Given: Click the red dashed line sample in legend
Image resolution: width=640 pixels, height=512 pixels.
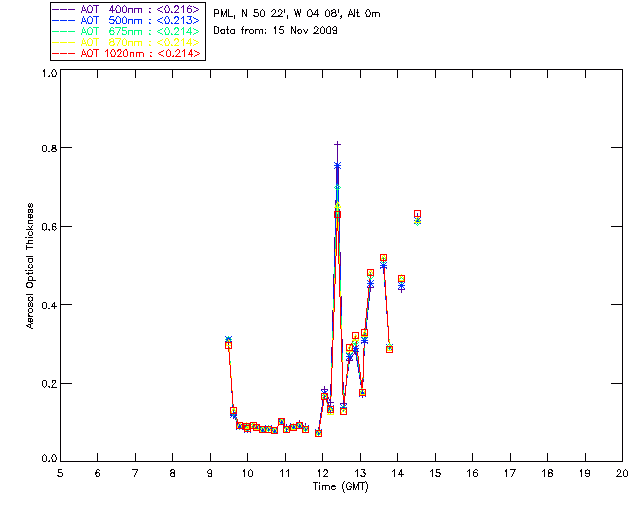Looking at the screenshot, I should click(x=64, y=53).
